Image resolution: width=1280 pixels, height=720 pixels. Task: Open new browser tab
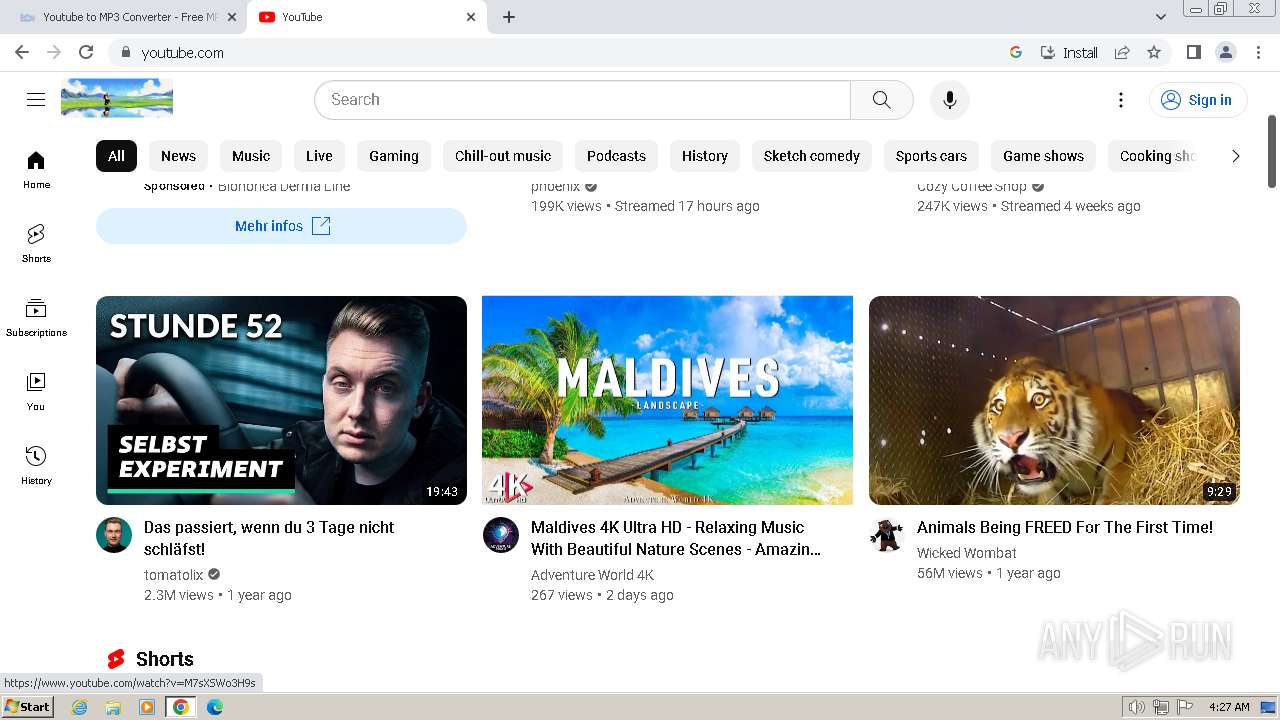click(509, 17)
